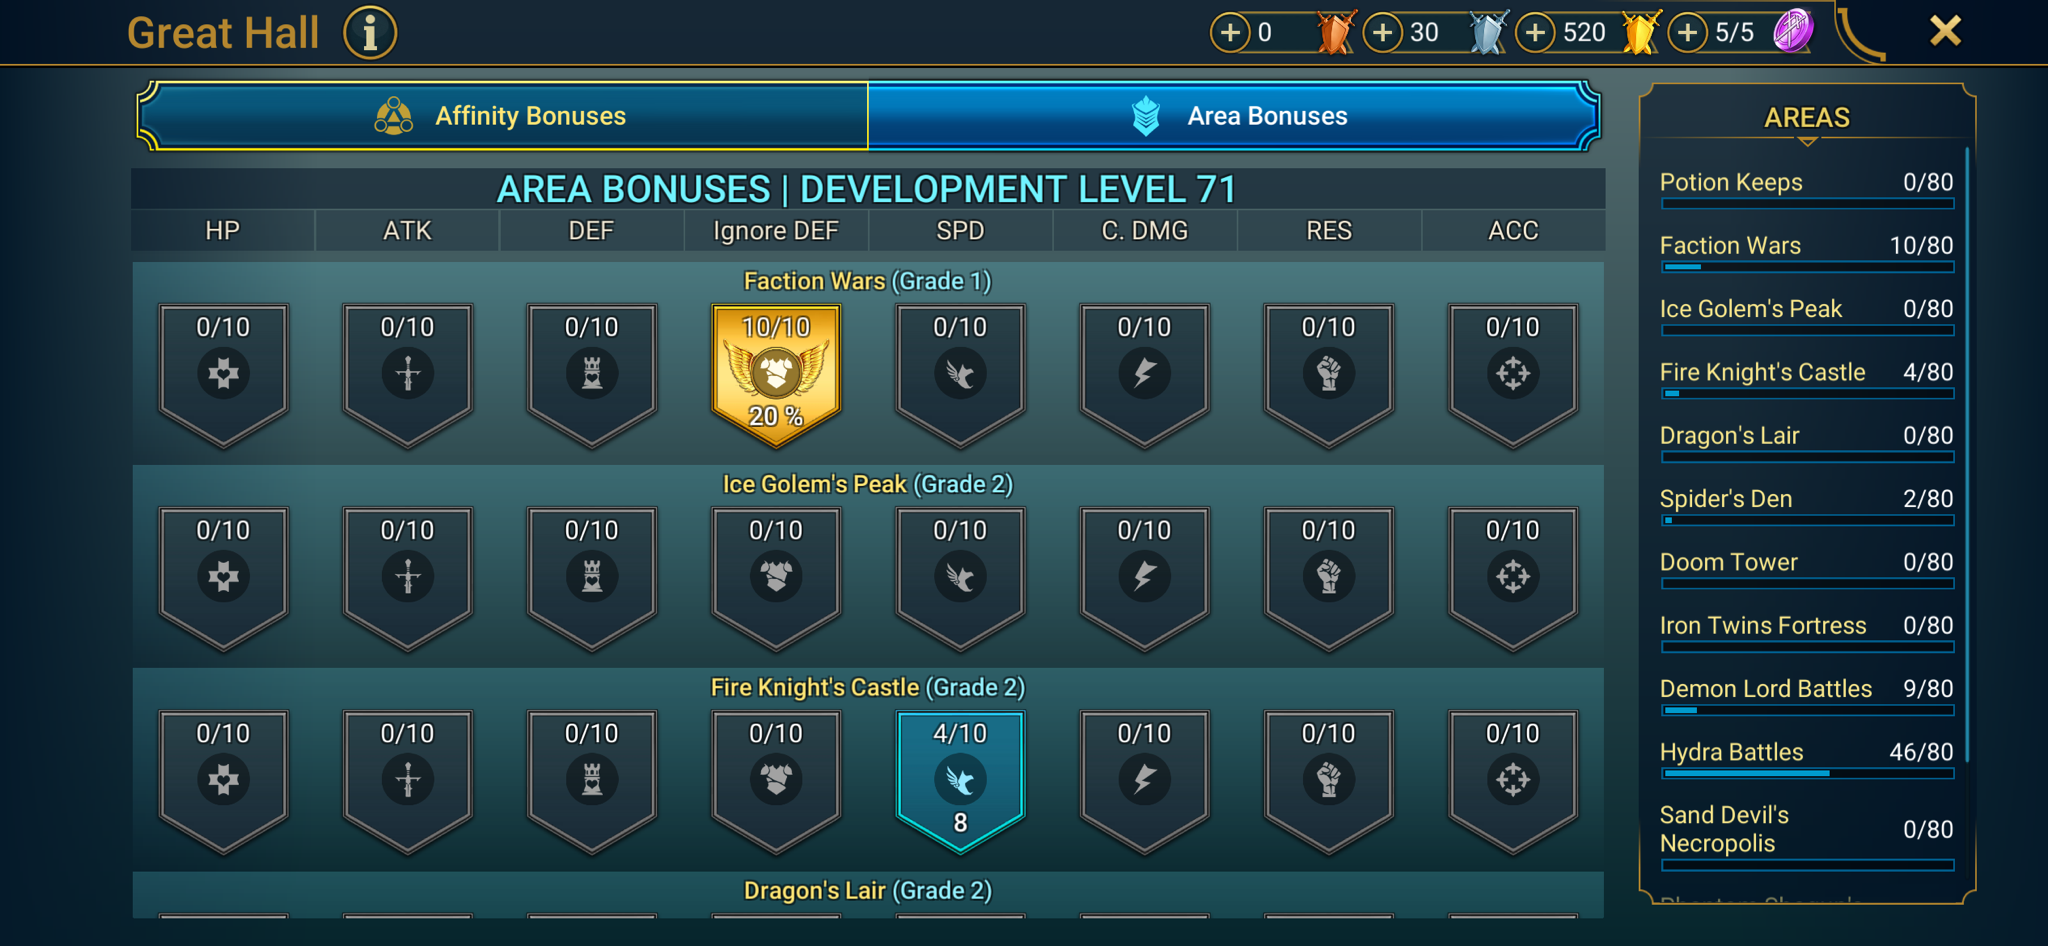This screenshot has width=2048, height=946.
Task: Add gold medals with the plus icon
Action: (1536, 33)
